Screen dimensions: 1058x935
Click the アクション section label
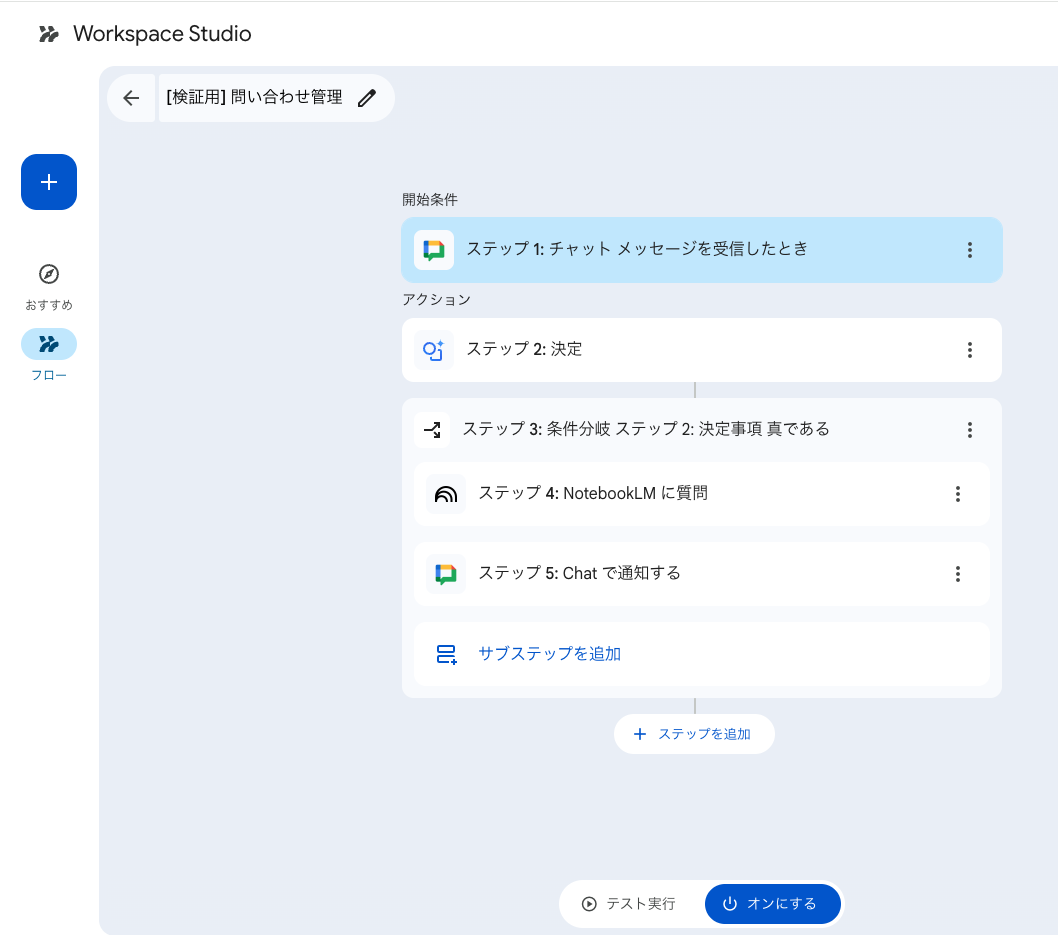tap(436, 300)
